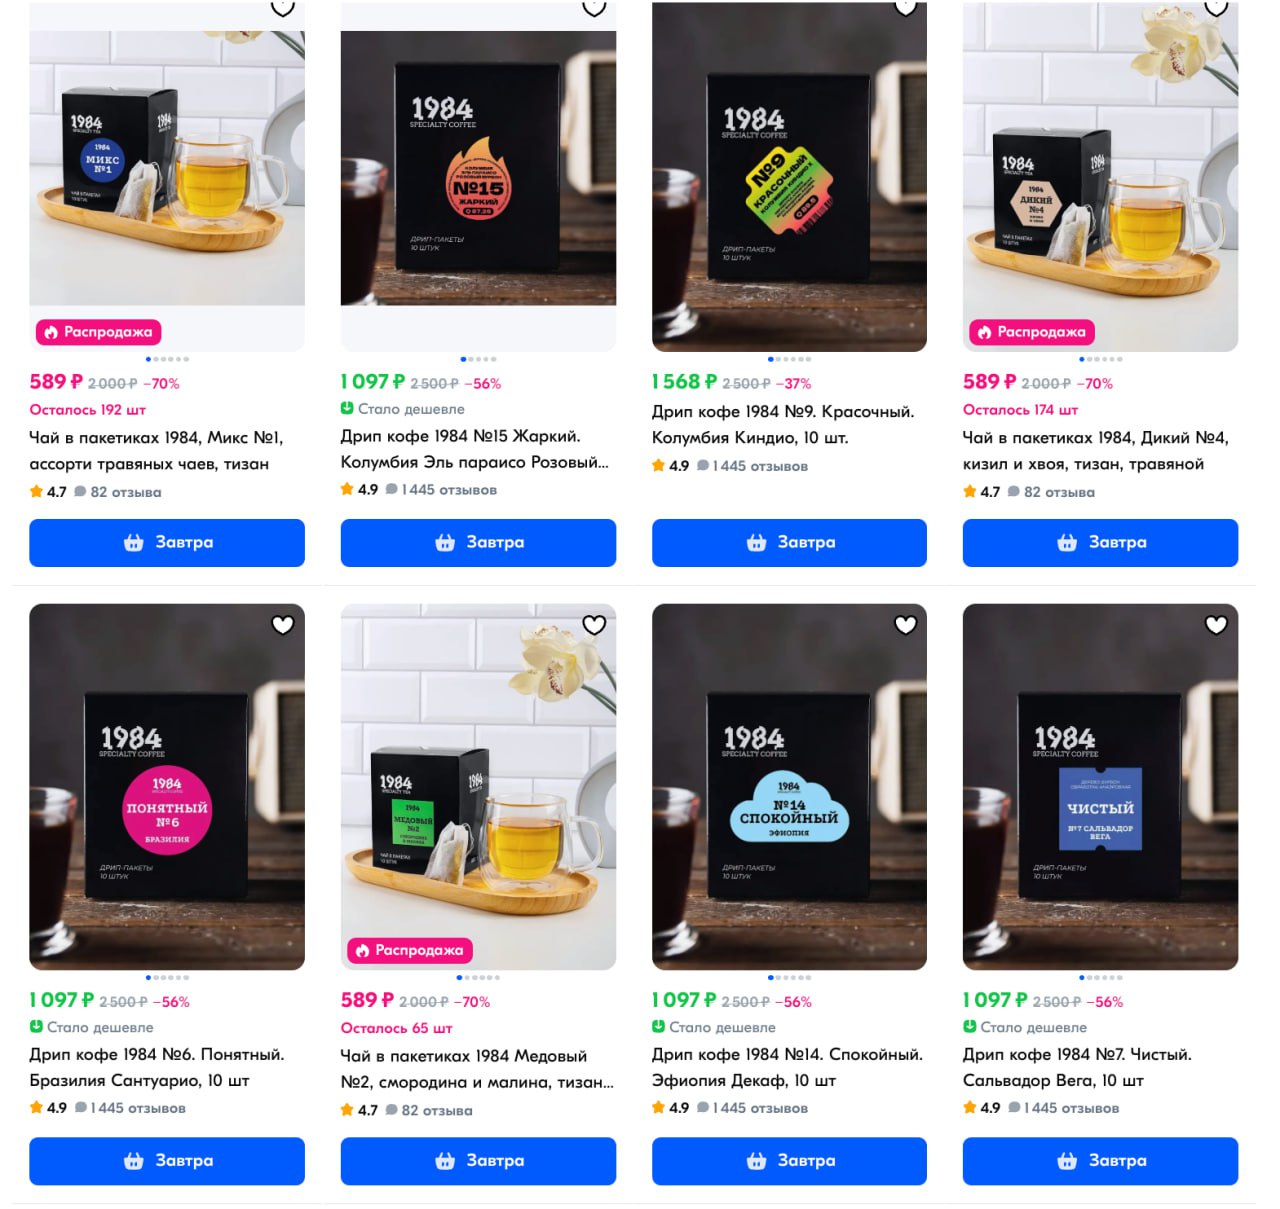
Task: Click the Распродажа badge on Микс №1 tea
Action: point(99,332)
